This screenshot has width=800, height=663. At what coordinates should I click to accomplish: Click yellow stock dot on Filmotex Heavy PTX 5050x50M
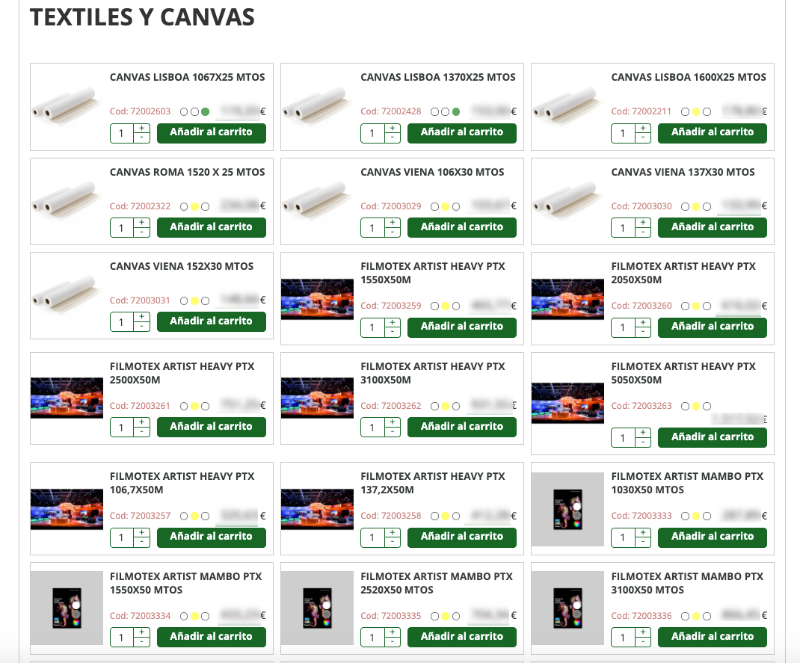[696, 406]
